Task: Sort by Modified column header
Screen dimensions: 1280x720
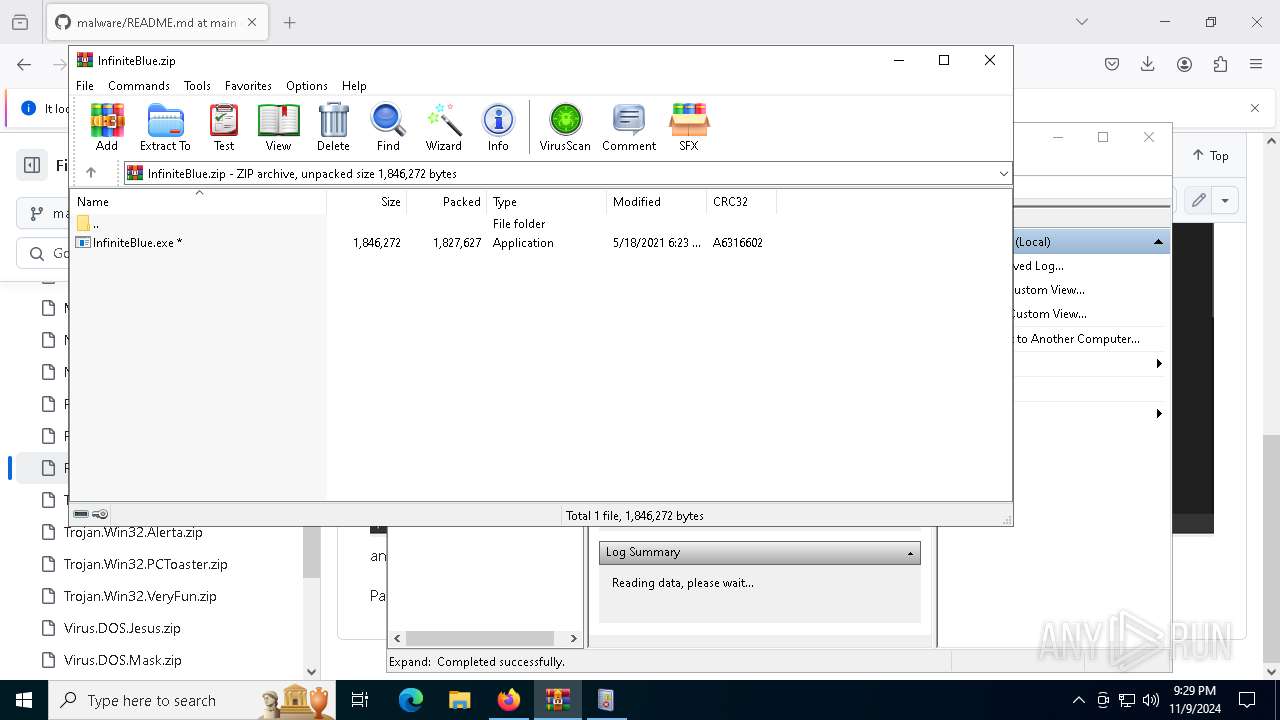Action: [656, 202]
